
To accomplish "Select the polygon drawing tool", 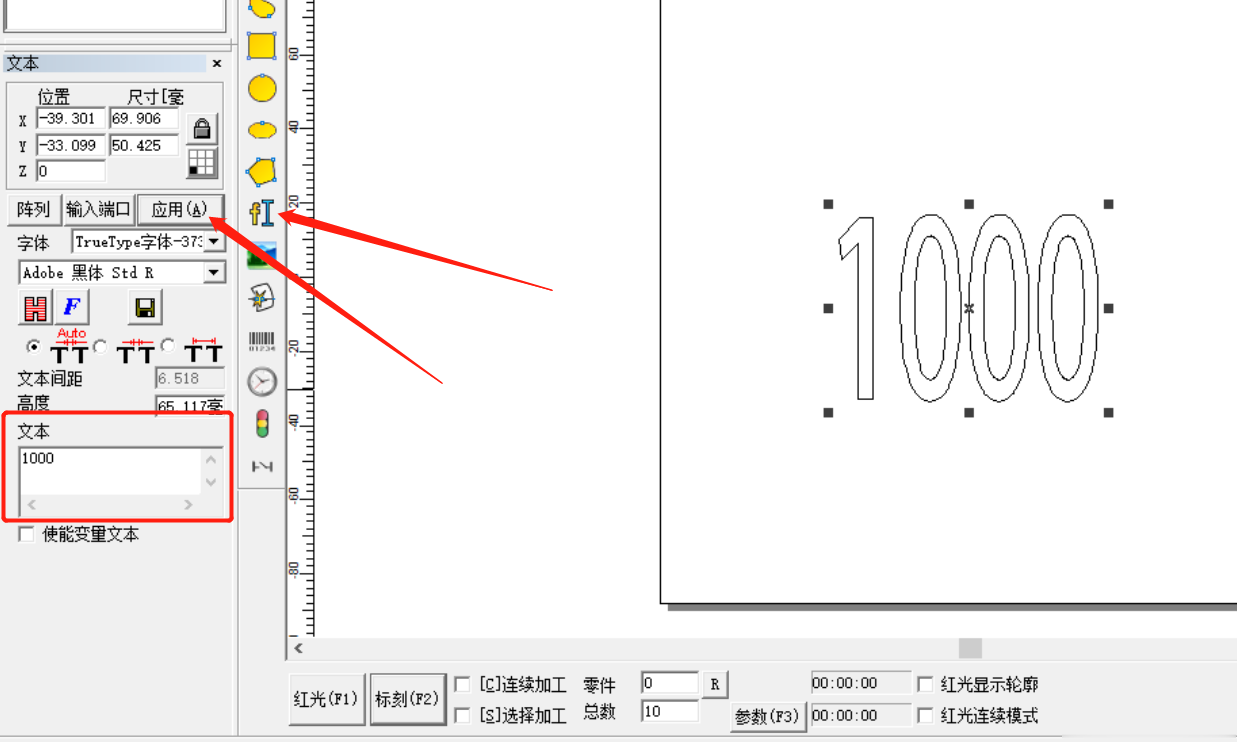I will click(x=262, y=171).
